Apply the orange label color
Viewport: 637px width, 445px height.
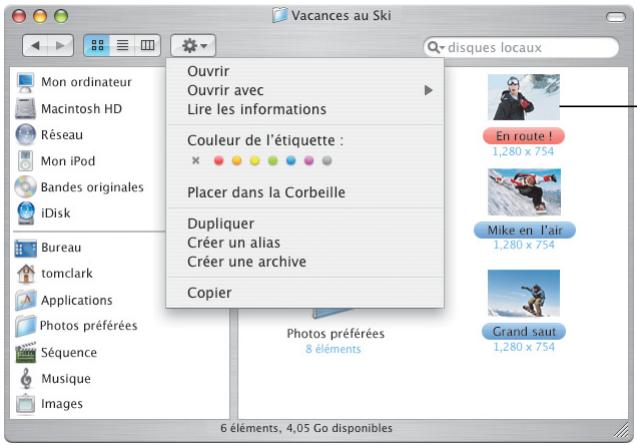click(x=236, y=161)
